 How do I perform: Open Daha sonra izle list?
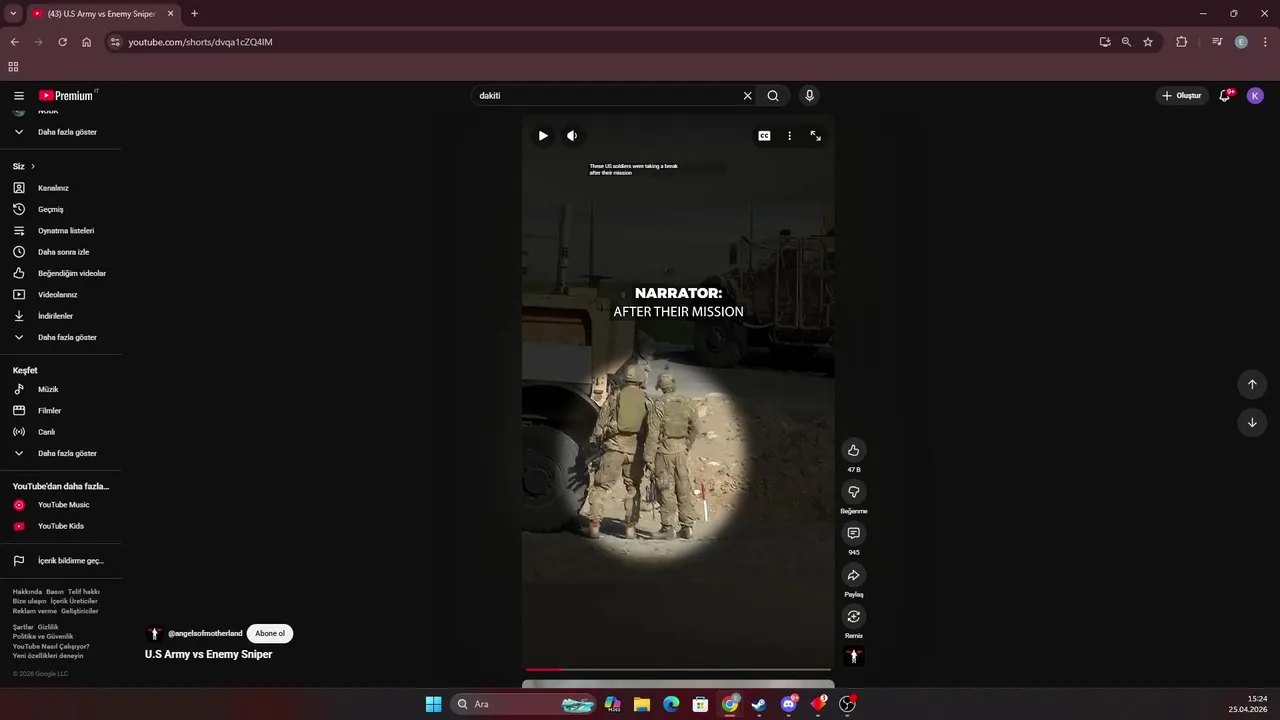pos(61,252)
